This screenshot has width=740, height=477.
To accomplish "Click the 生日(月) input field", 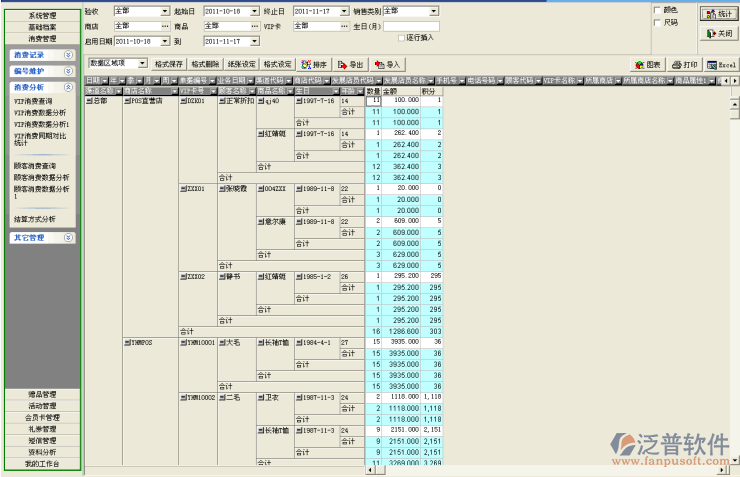I will point(410,26).
